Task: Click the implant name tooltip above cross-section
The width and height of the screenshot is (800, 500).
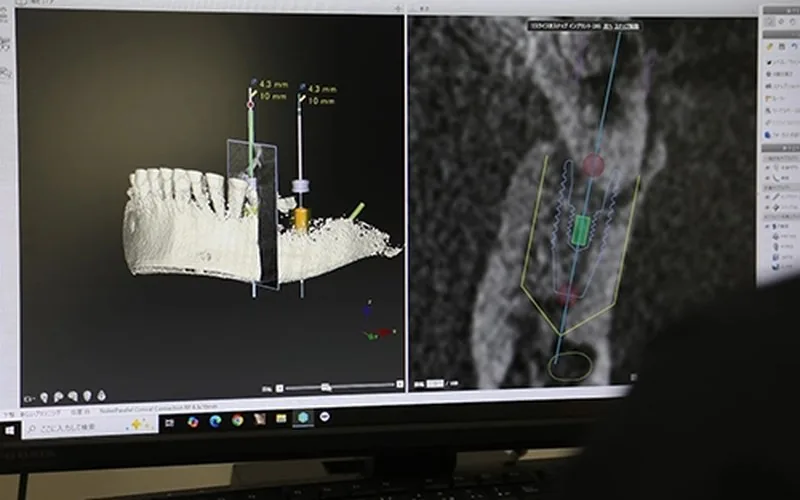Action: (584, 26)
